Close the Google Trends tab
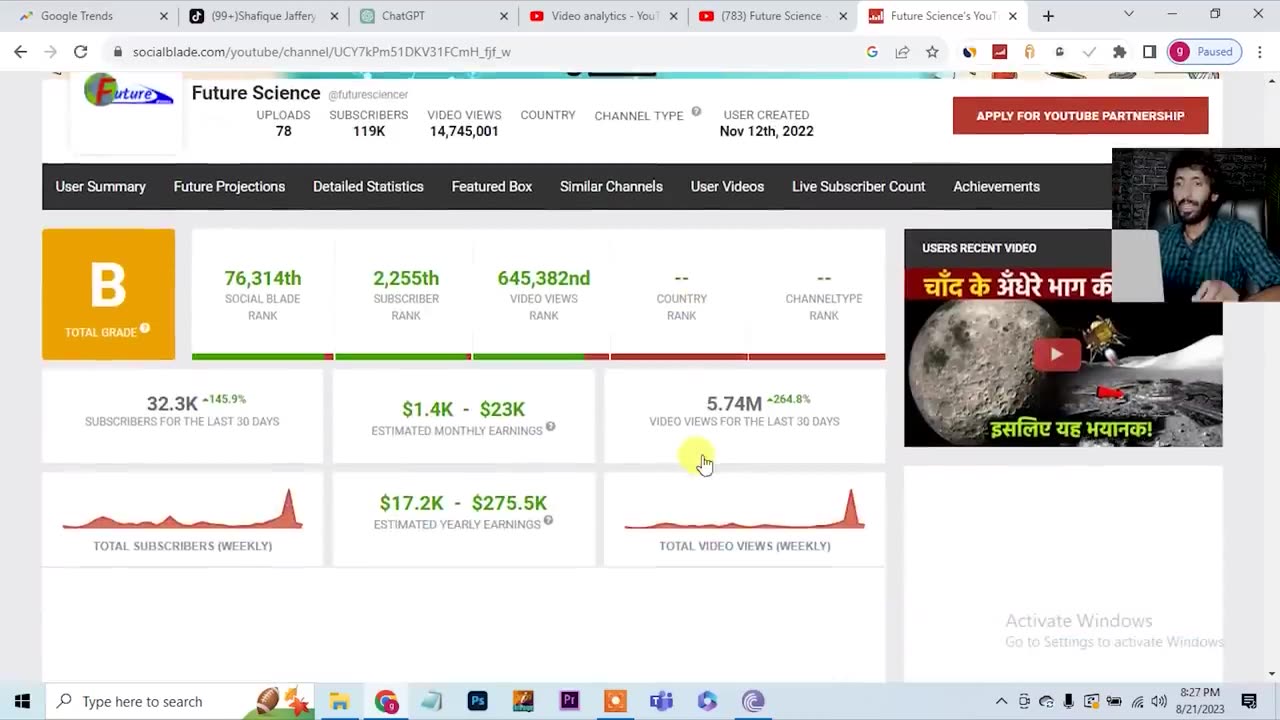The image size is (1280, 720). pos(164,16)
